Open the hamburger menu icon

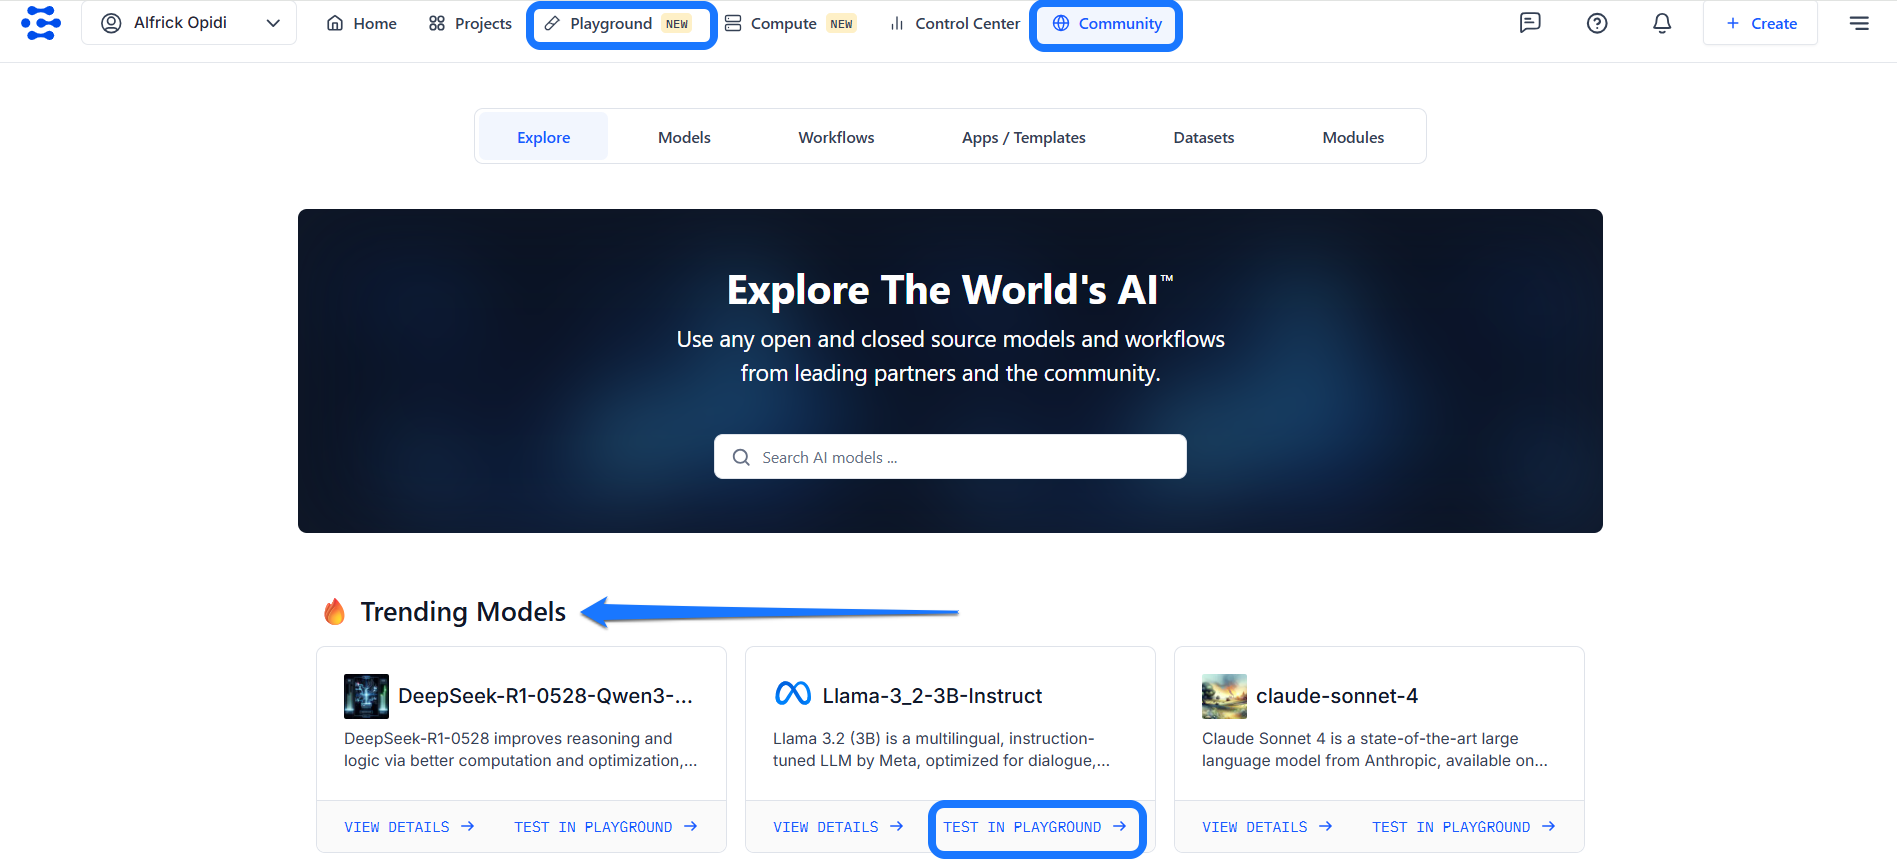[x=1859, y=23]
